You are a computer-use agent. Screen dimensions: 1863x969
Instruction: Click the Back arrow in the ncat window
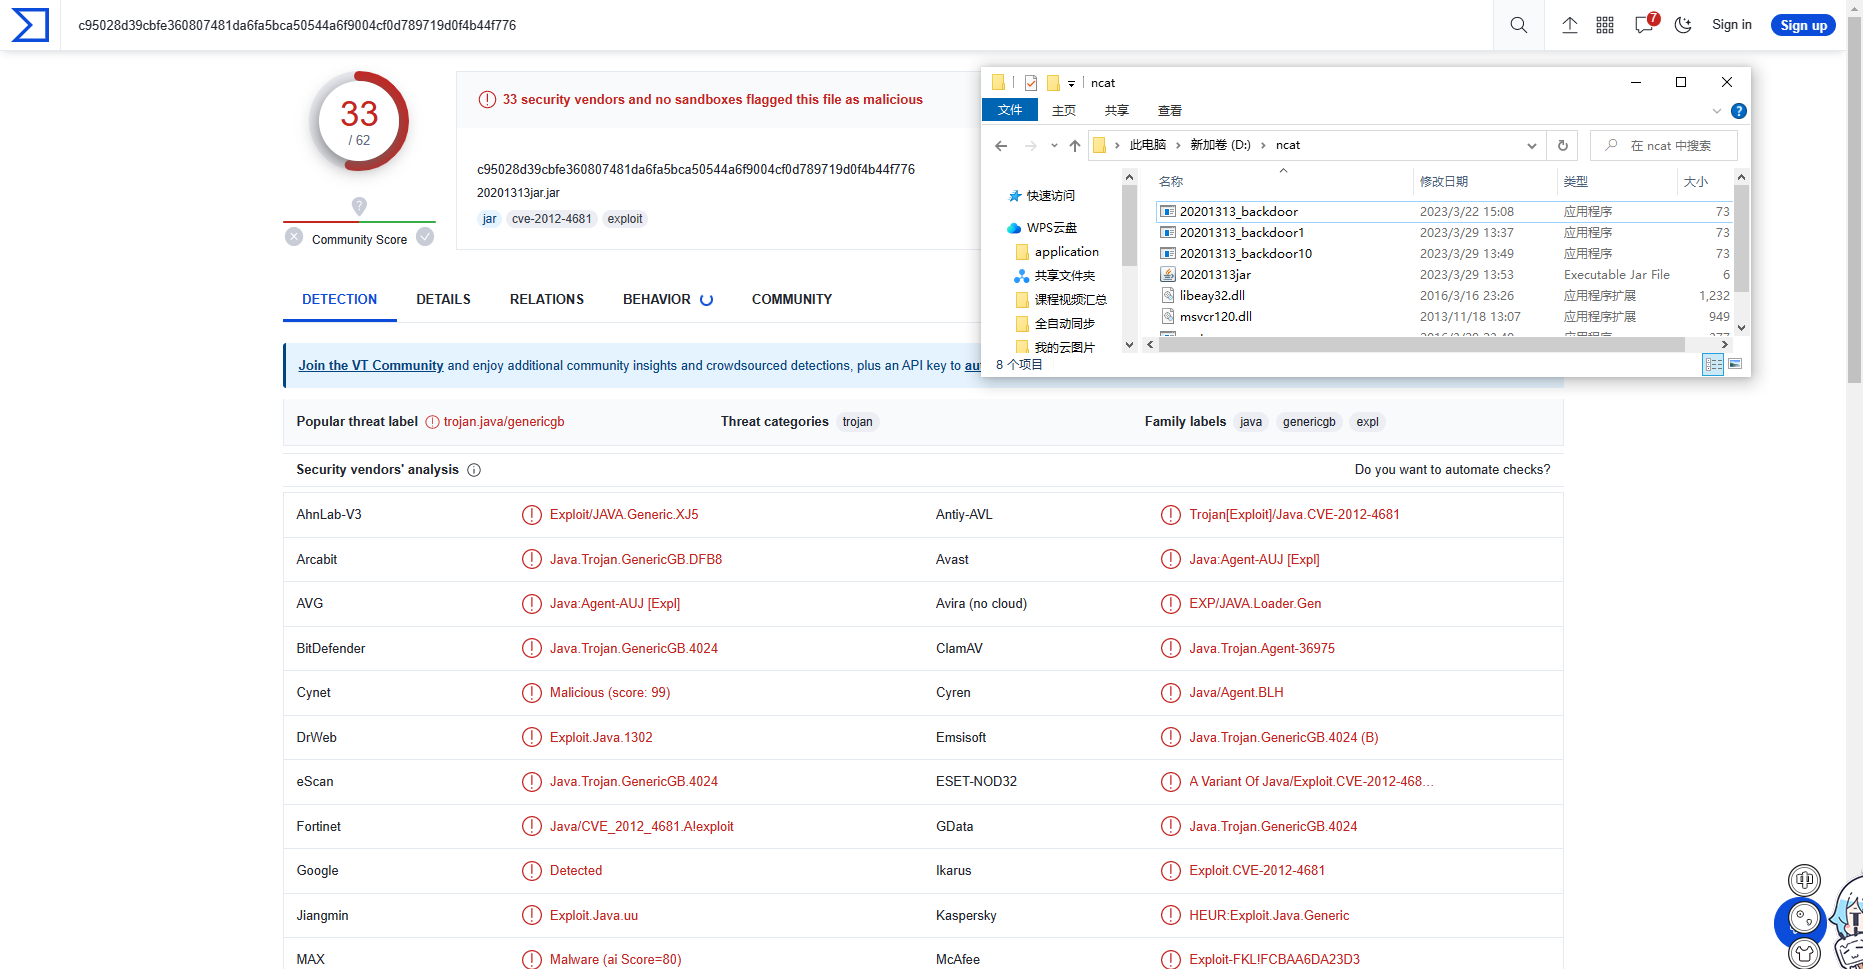1001,146
